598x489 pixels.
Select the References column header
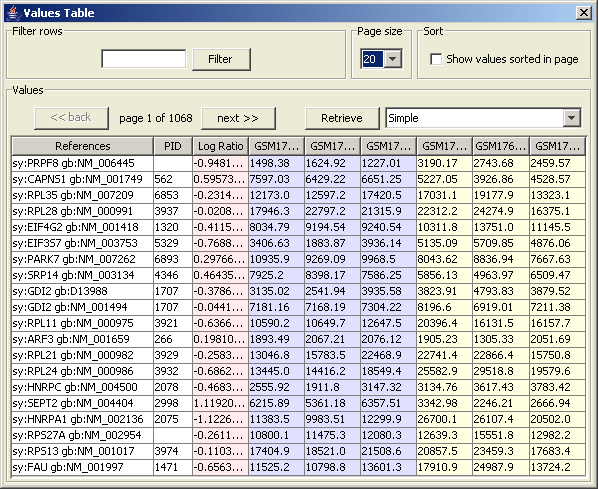coord(82,146)
